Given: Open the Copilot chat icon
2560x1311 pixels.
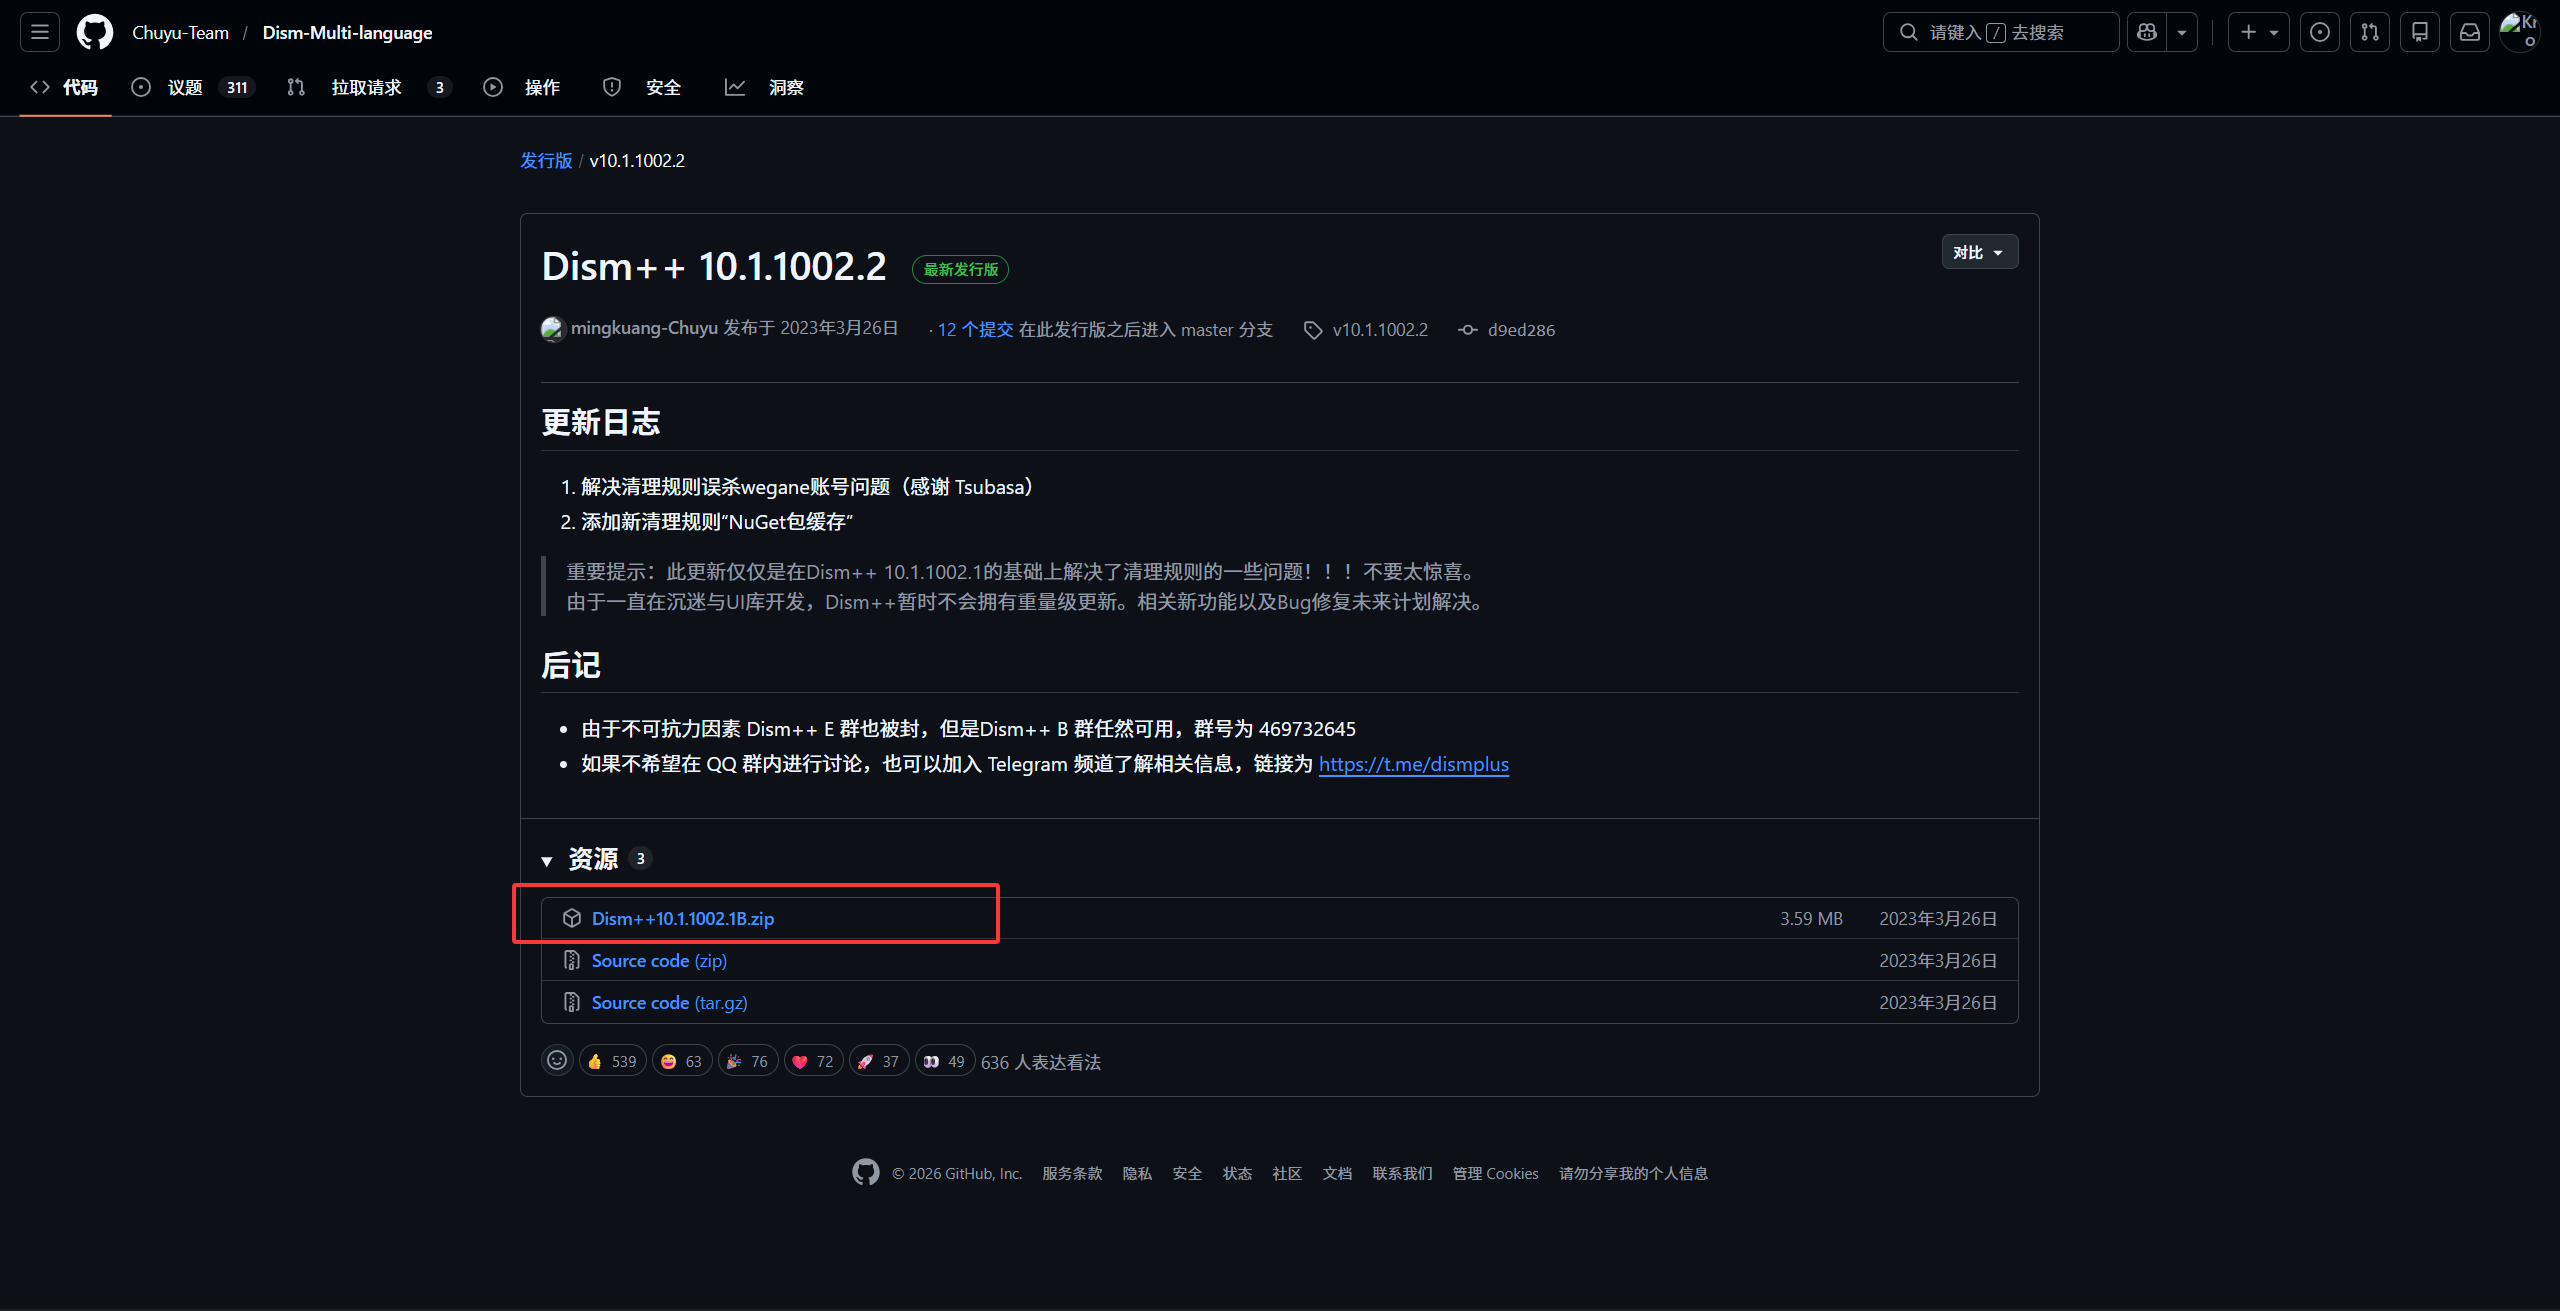Looking at the screenshot, I should 2146,32.
